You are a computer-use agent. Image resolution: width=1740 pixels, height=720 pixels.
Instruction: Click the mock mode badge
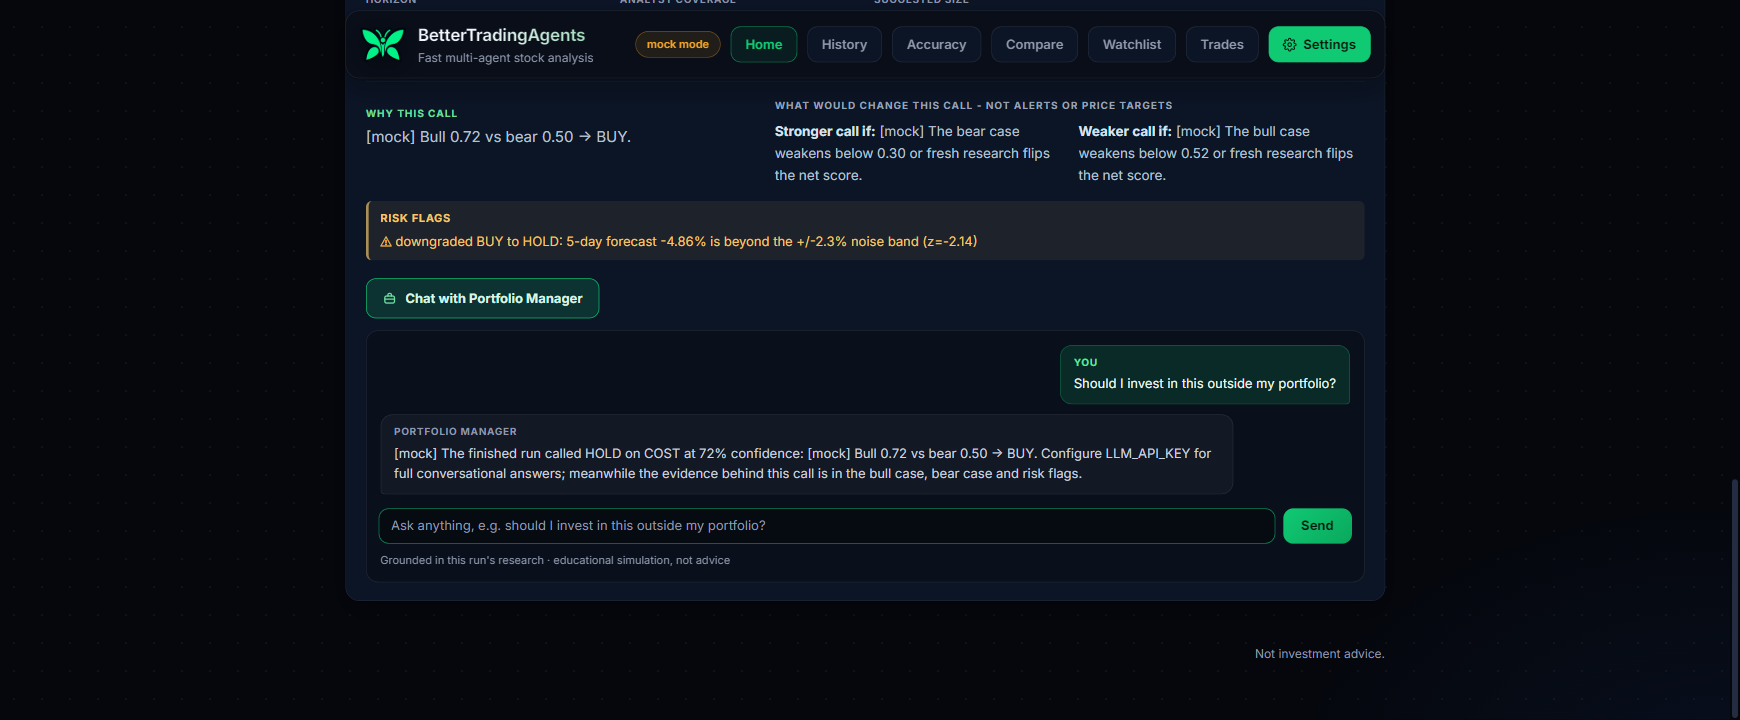[678, 44]
